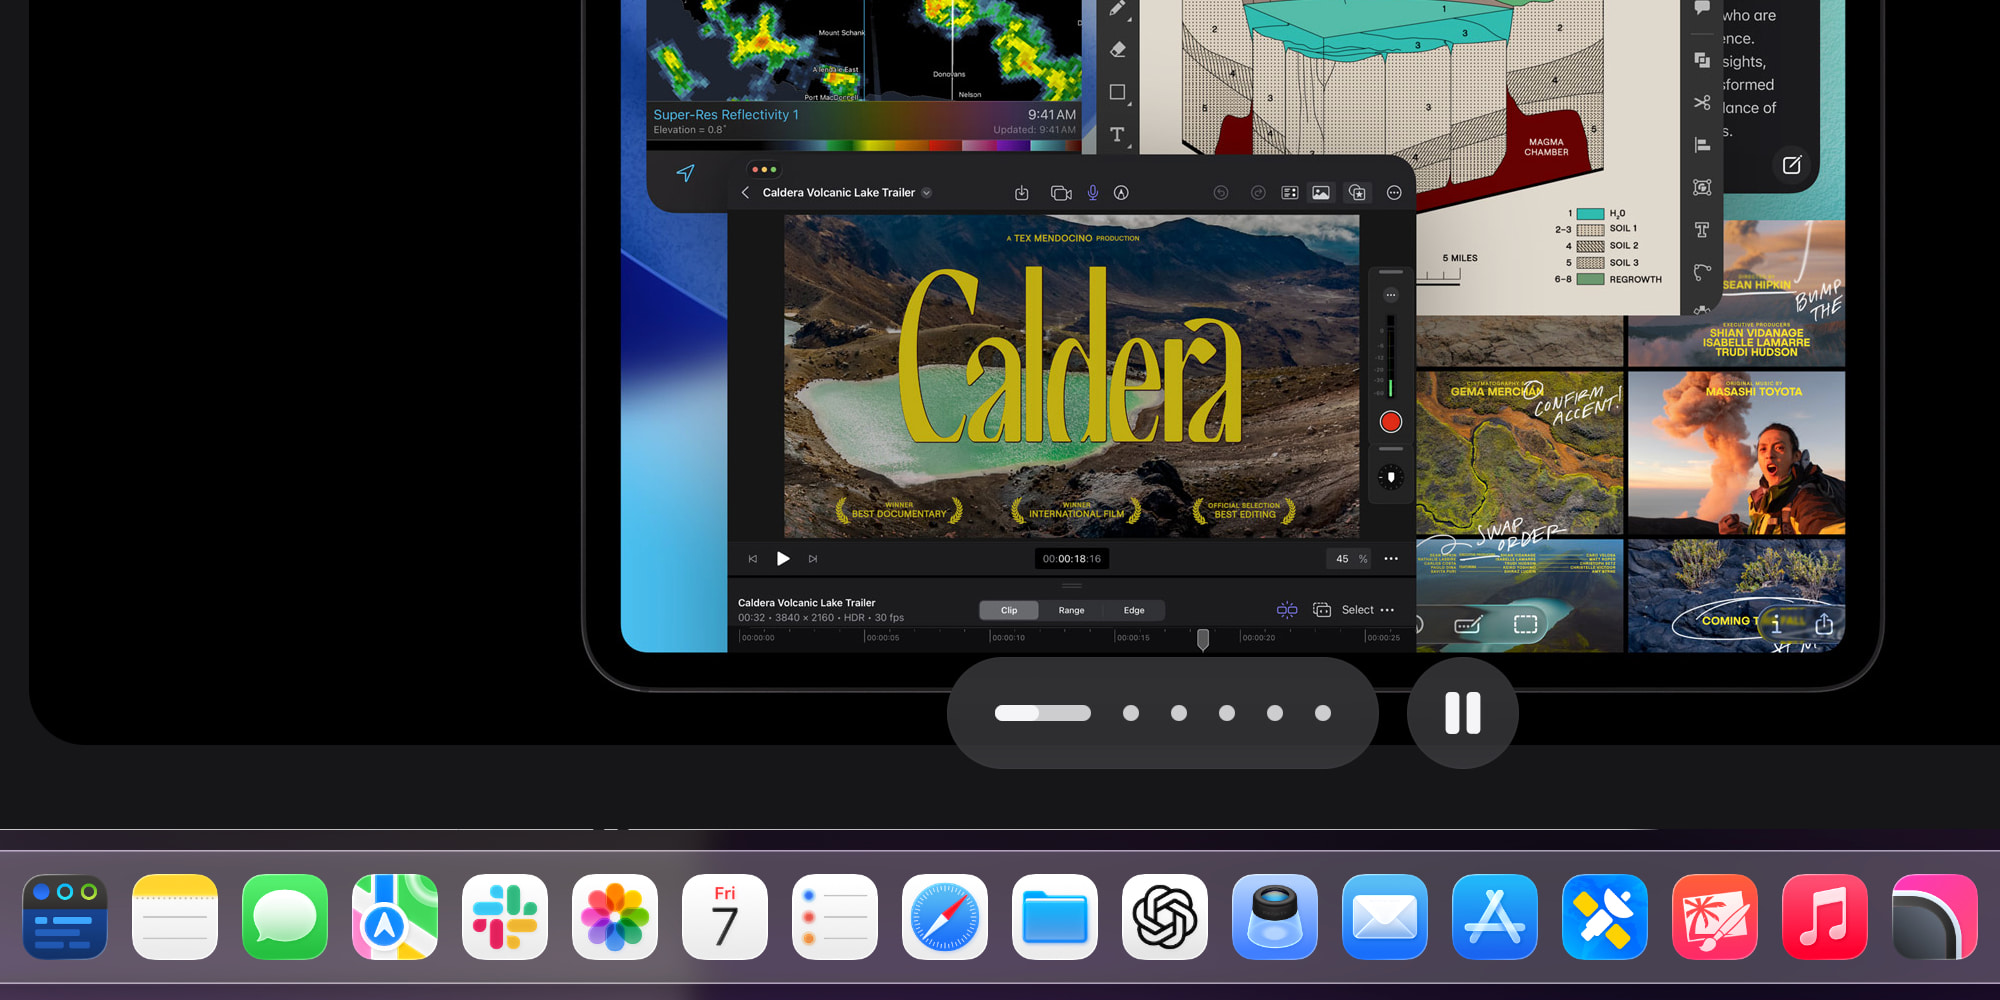2000x1000 pixels.
Task: Open the media browser photo icon
Action: click(1321, 192)
